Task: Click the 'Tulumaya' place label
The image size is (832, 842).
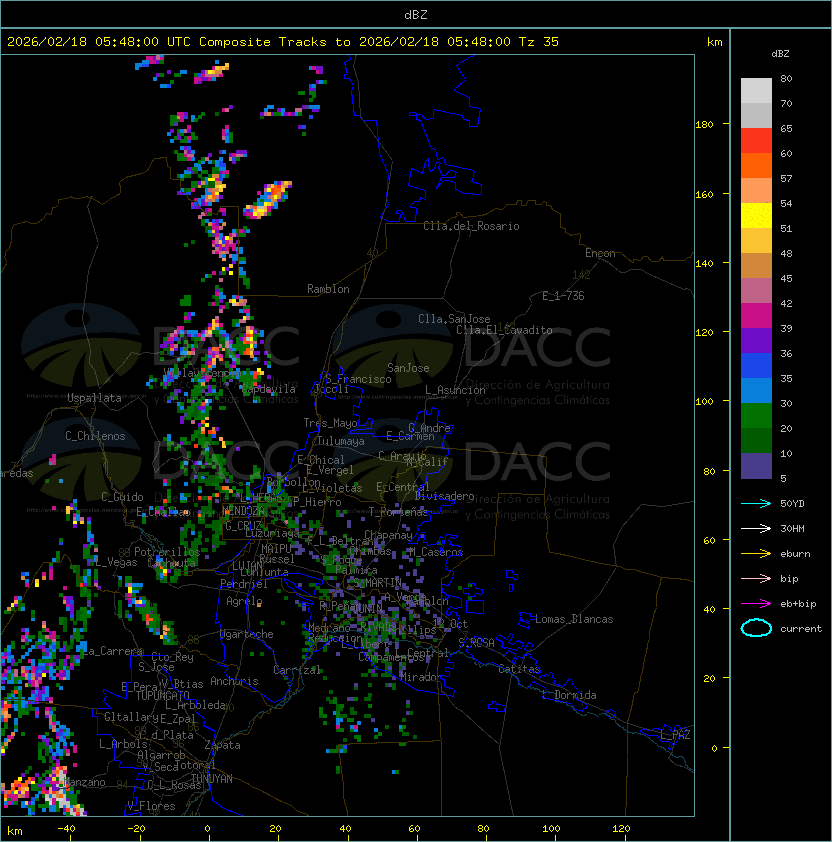Action: (x=341, y=441)
